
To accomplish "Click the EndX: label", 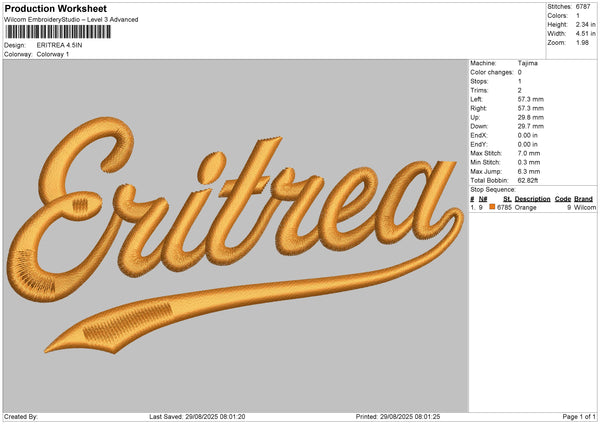I will pyautogui.click(x=479, y=135).
